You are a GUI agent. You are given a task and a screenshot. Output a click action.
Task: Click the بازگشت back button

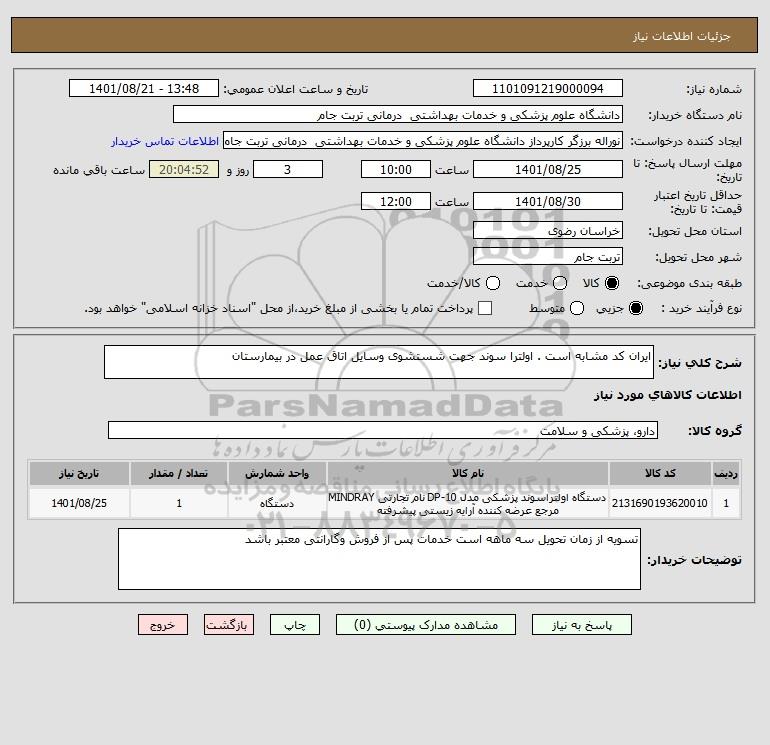coord(229,625)
